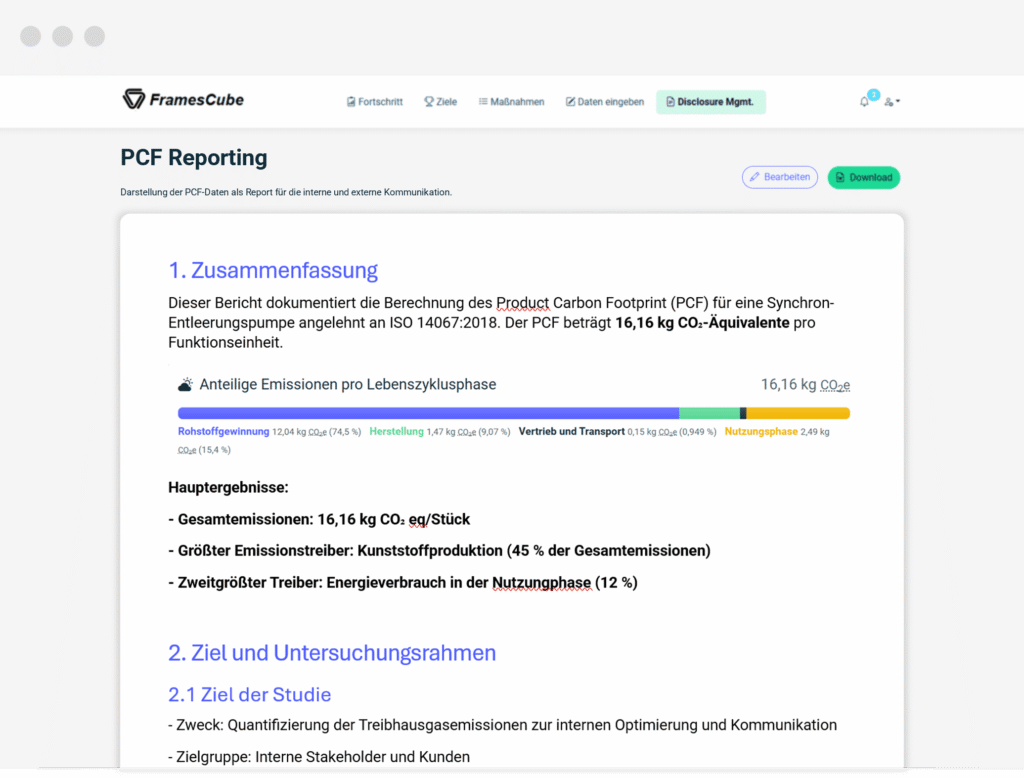The image size is (1024, 778).
Task: Click the Nutzungsphase legend label
Action: 761,432
